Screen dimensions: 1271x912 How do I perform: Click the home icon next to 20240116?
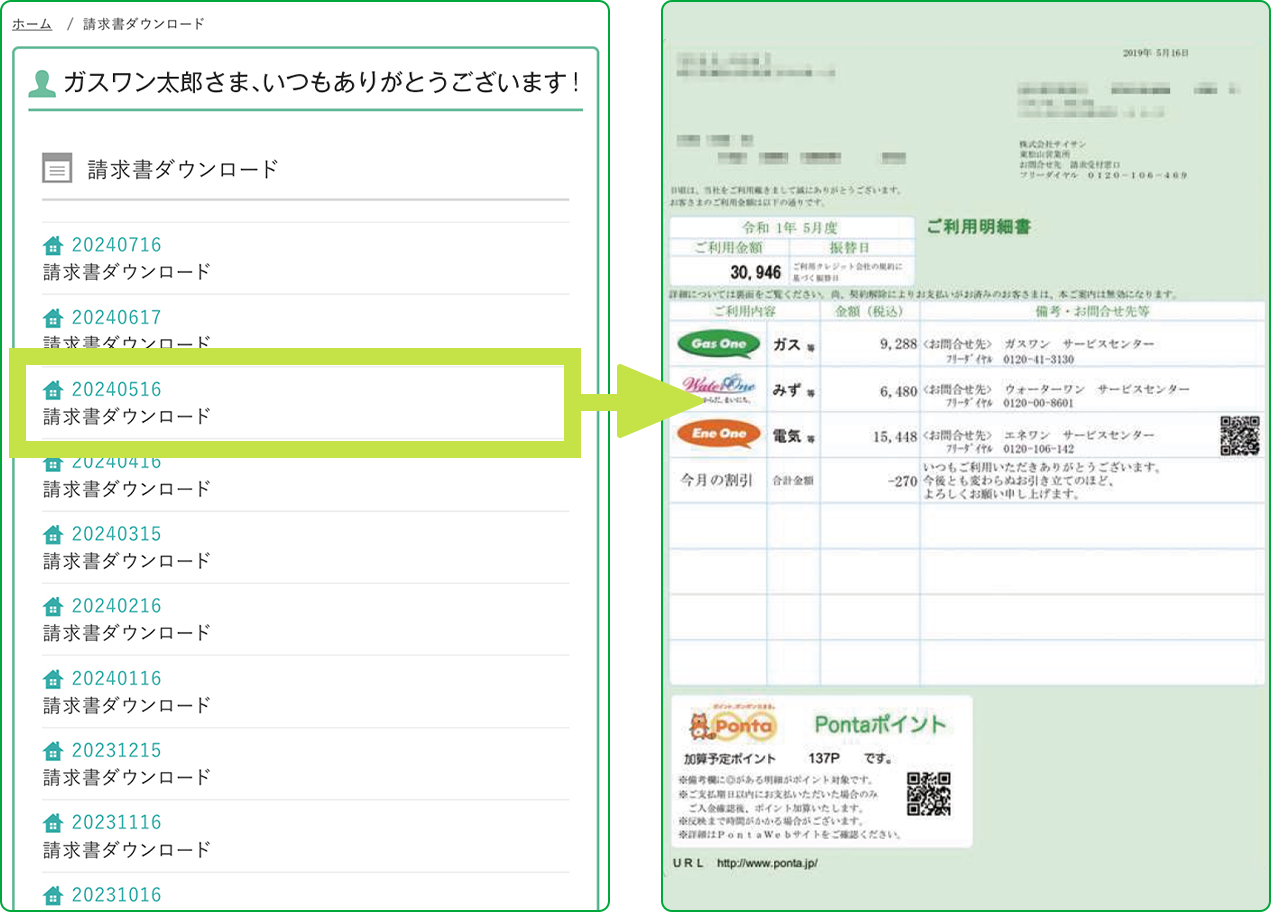(53, 679)
